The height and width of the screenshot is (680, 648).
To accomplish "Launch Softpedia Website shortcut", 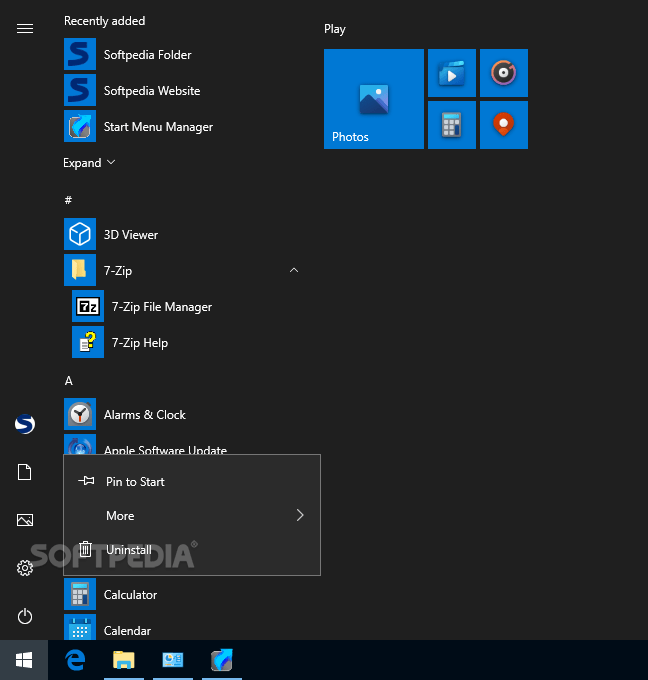I will [x=182, y=90].
